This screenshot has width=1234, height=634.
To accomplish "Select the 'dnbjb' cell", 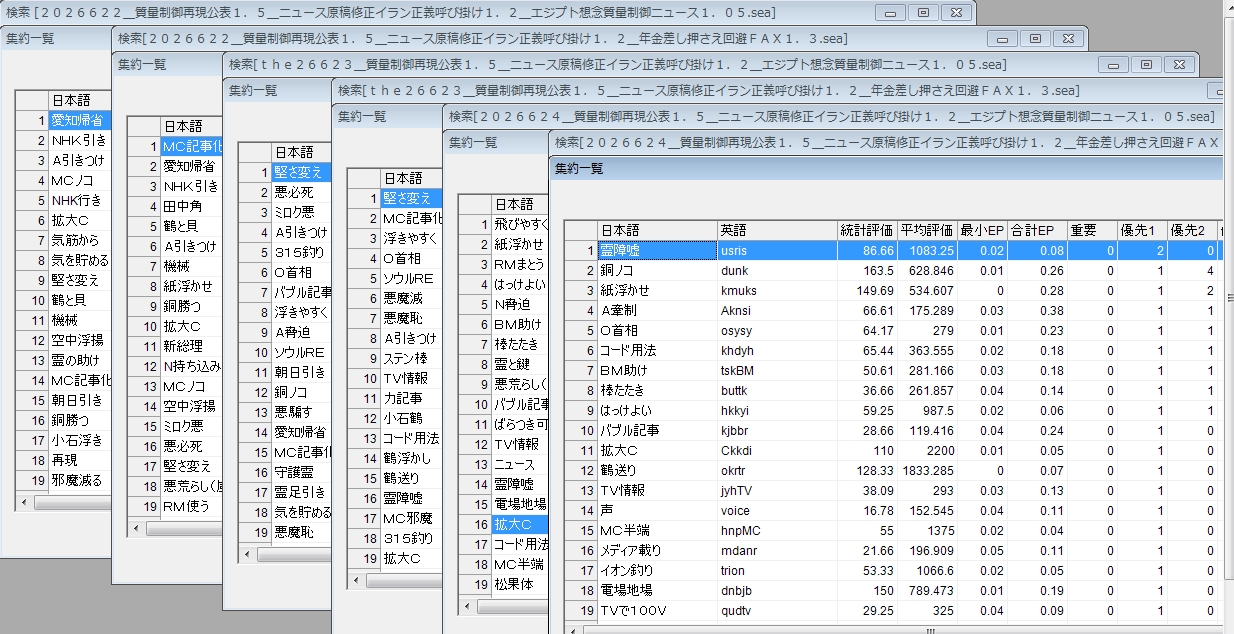I will point(776,591).
